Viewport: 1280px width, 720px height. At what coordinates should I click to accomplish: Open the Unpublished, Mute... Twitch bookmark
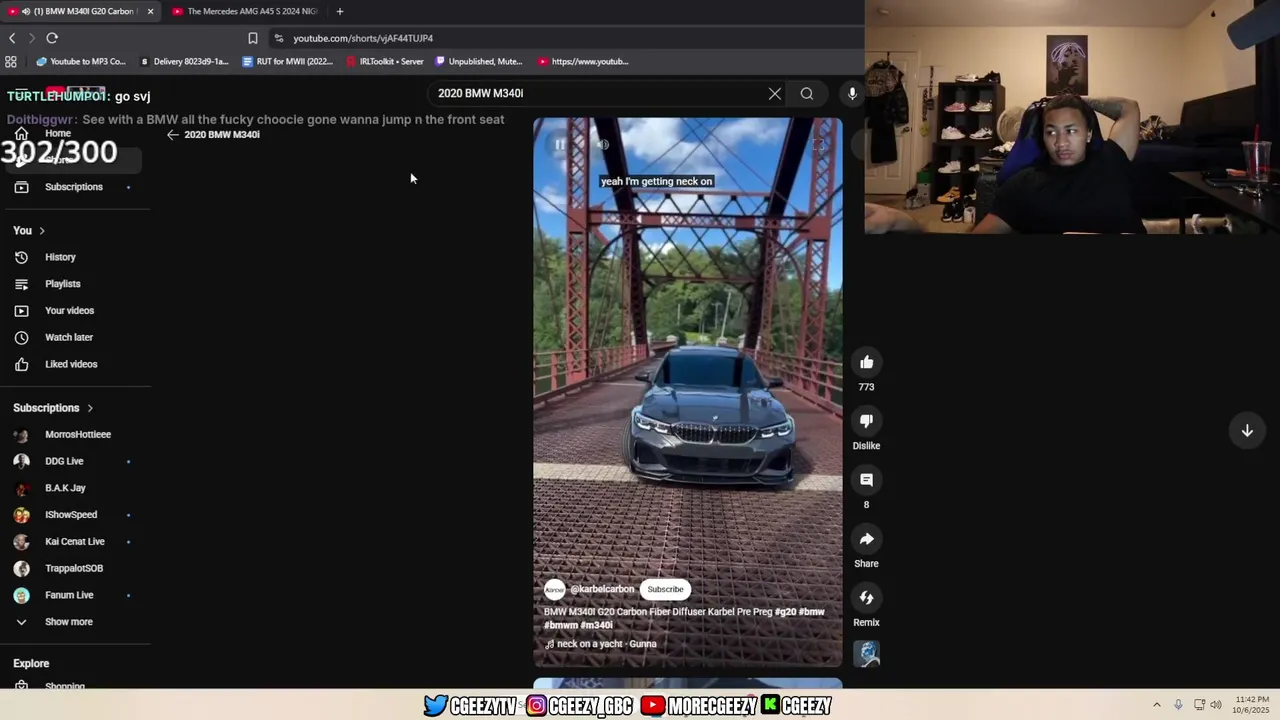click(478, 61)
